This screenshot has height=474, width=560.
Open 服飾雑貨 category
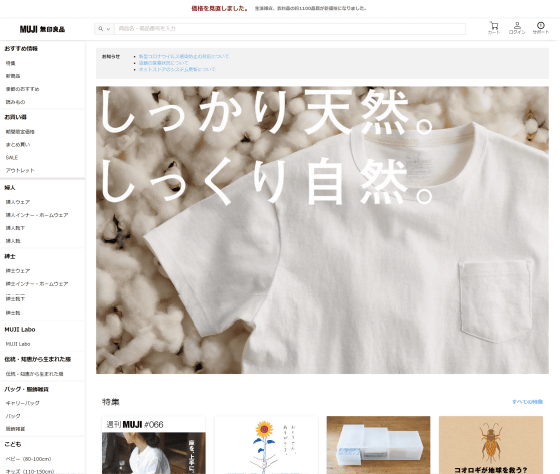pos(15,429)
